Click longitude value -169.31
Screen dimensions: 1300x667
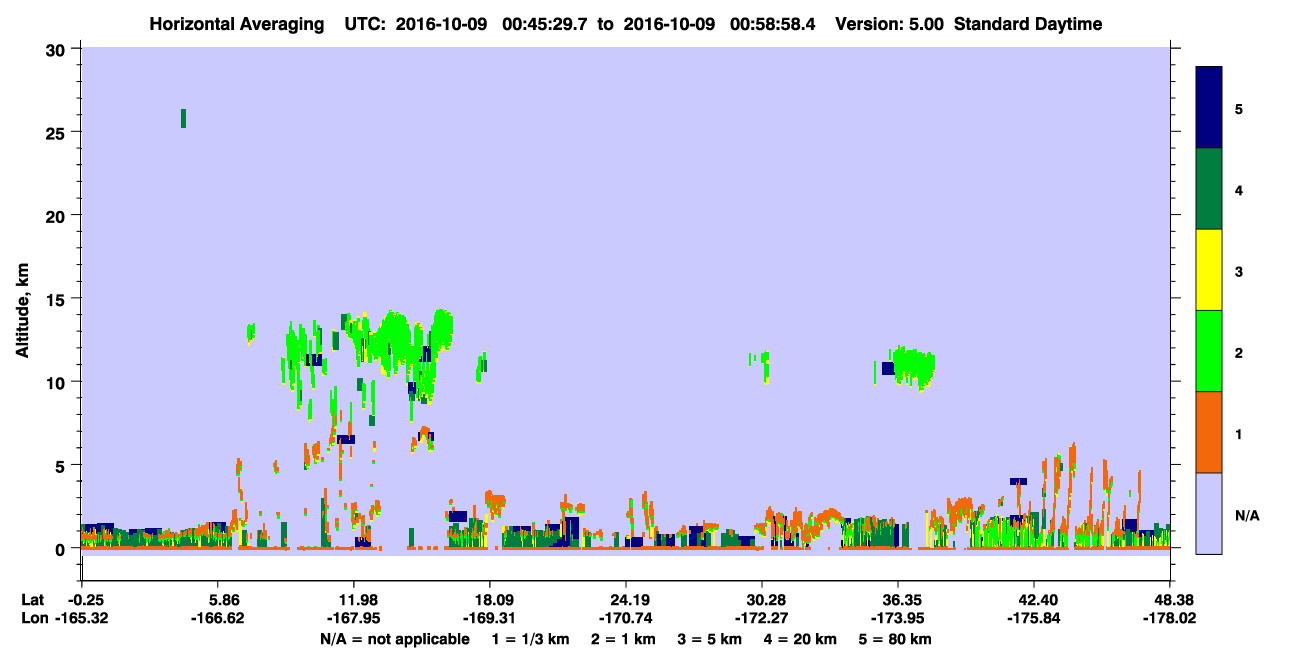[x=489, y=618]
